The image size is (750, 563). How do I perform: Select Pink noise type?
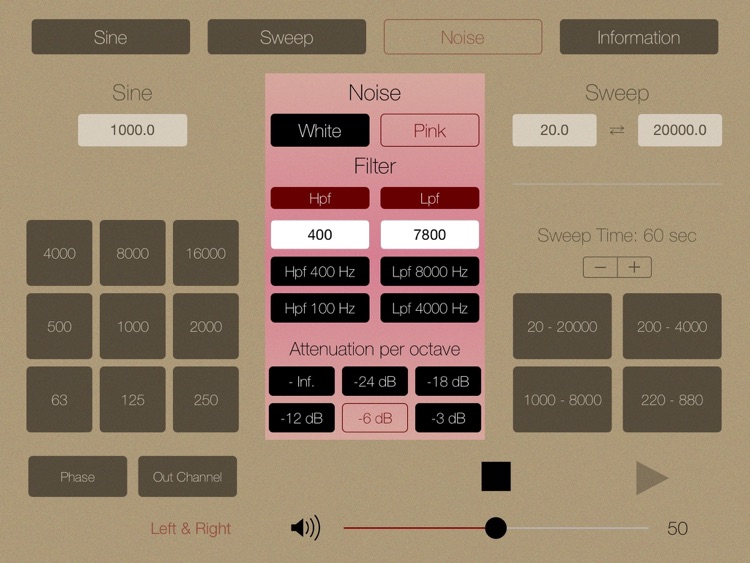click(x=430, y=130)
